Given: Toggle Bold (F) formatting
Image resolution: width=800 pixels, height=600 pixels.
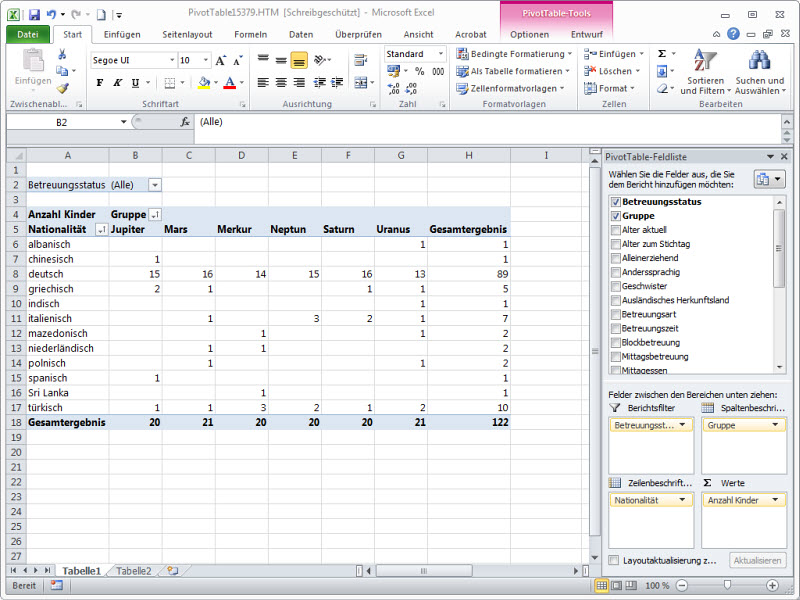Looking at the screenshot, I should pyautogui.click(x=99, y=83).
